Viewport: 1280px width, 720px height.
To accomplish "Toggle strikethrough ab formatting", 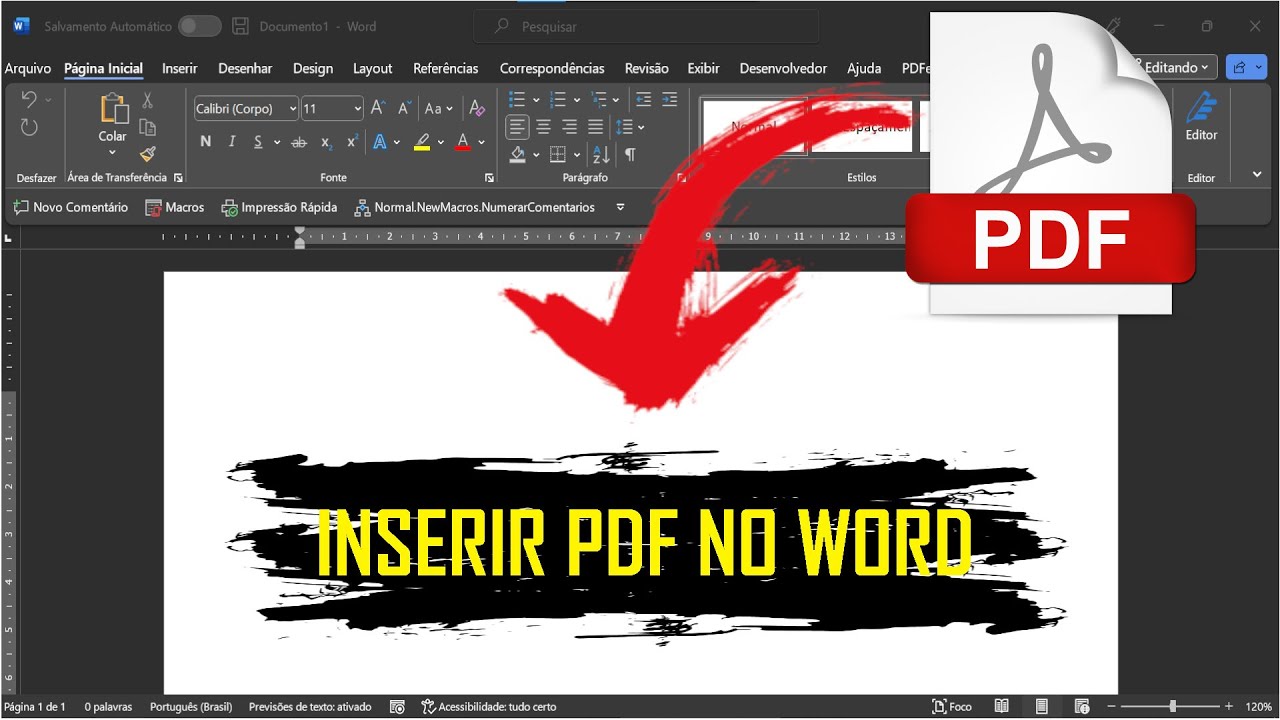I will (298, 142).
